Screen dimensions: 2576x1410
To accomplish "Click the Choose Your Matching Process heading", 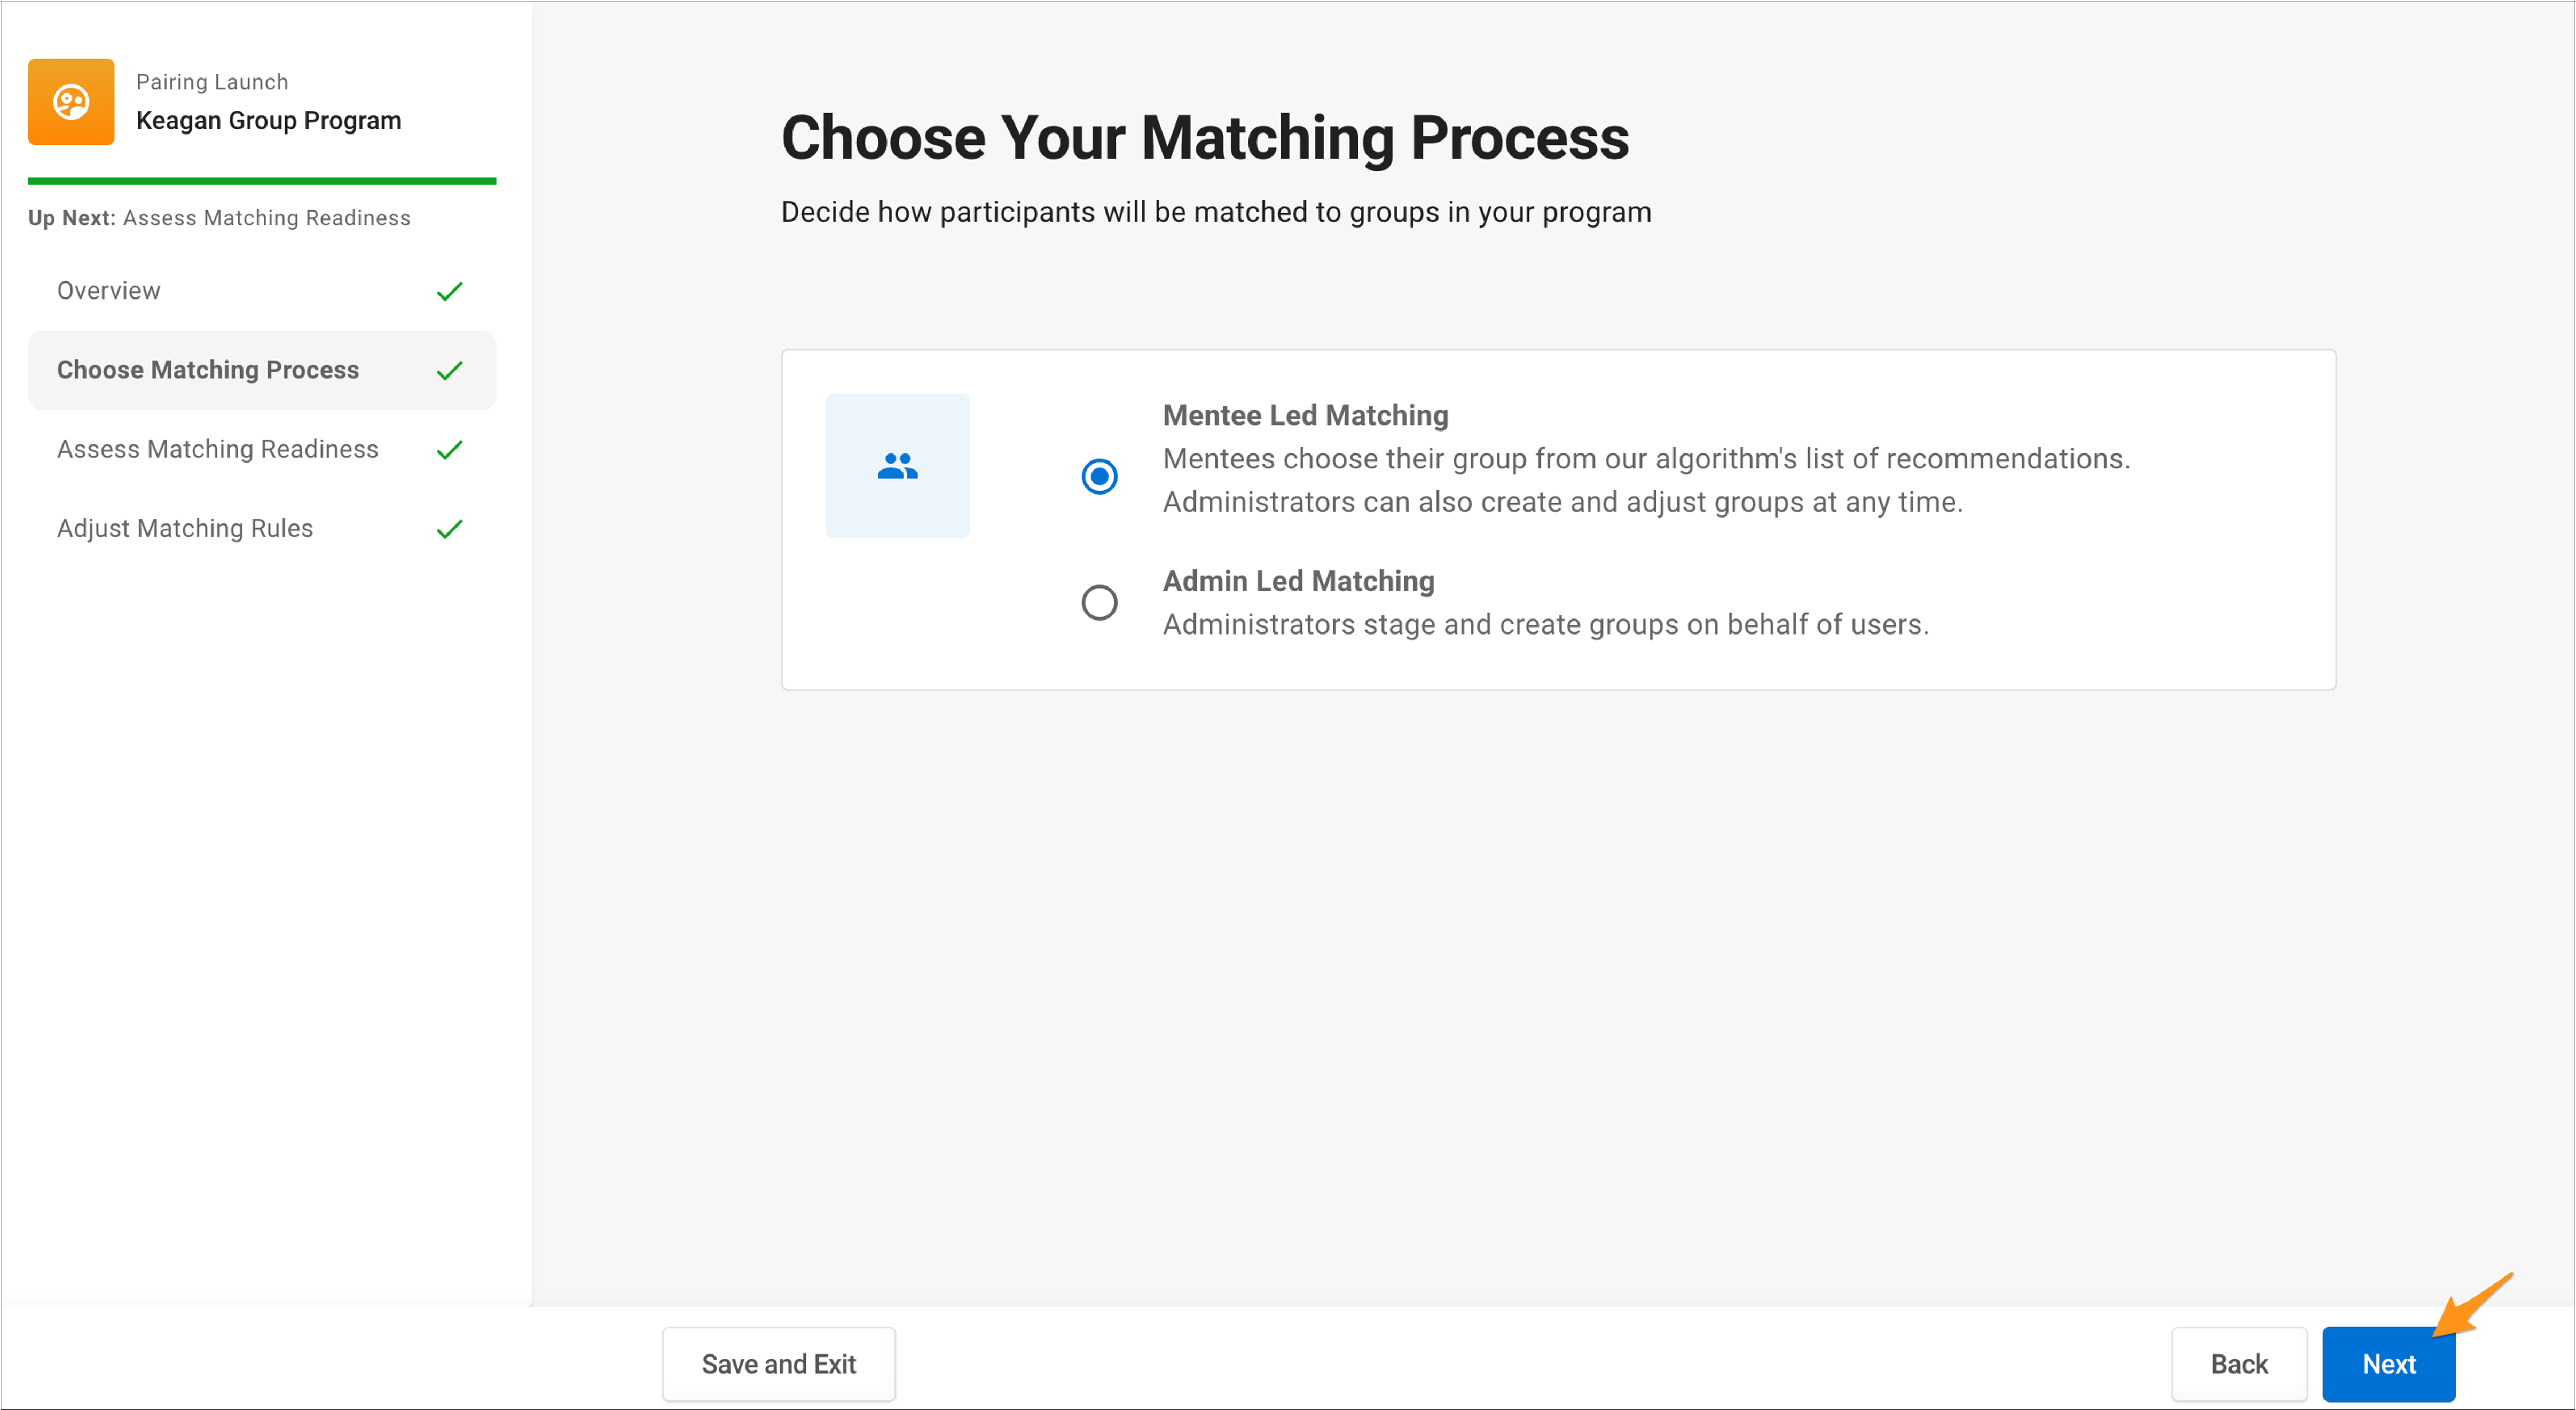I will [x=1205, y=138].
